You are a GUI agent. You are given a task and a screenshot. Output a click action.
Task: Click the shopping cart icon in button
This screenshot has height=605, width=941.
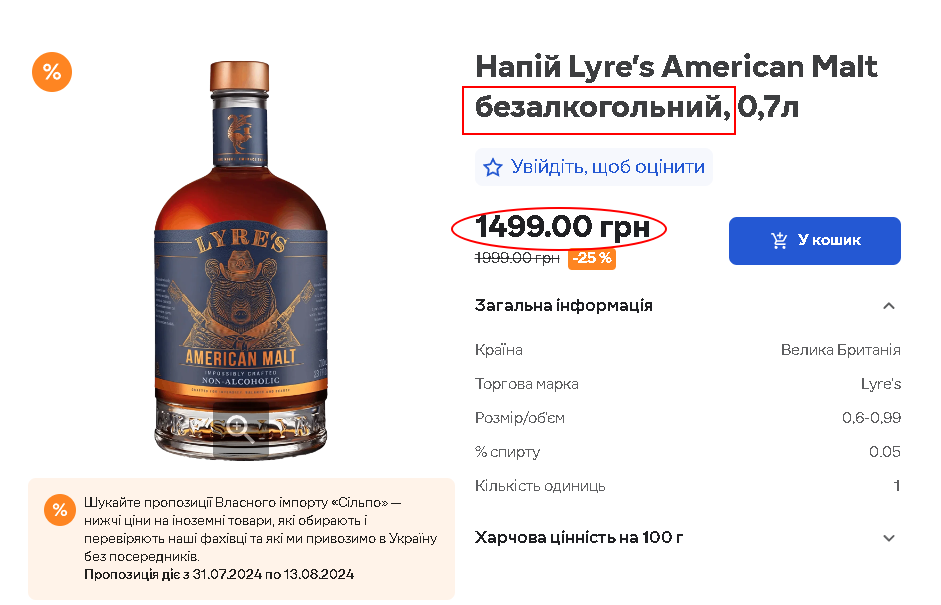779,241
